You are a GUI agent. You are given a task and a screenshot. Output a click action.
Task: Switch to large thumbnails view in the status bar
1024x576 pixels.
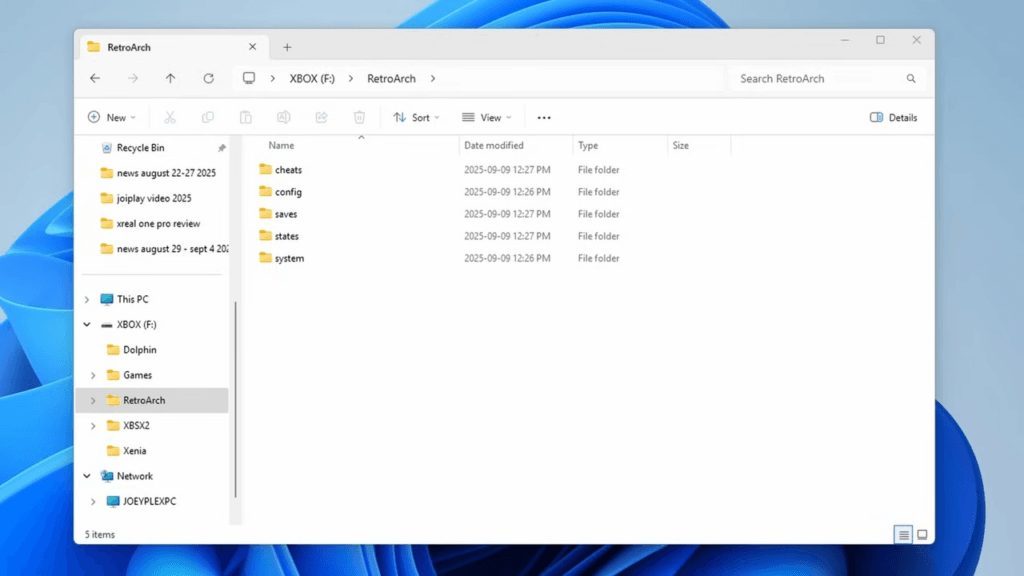pos(921,534)
